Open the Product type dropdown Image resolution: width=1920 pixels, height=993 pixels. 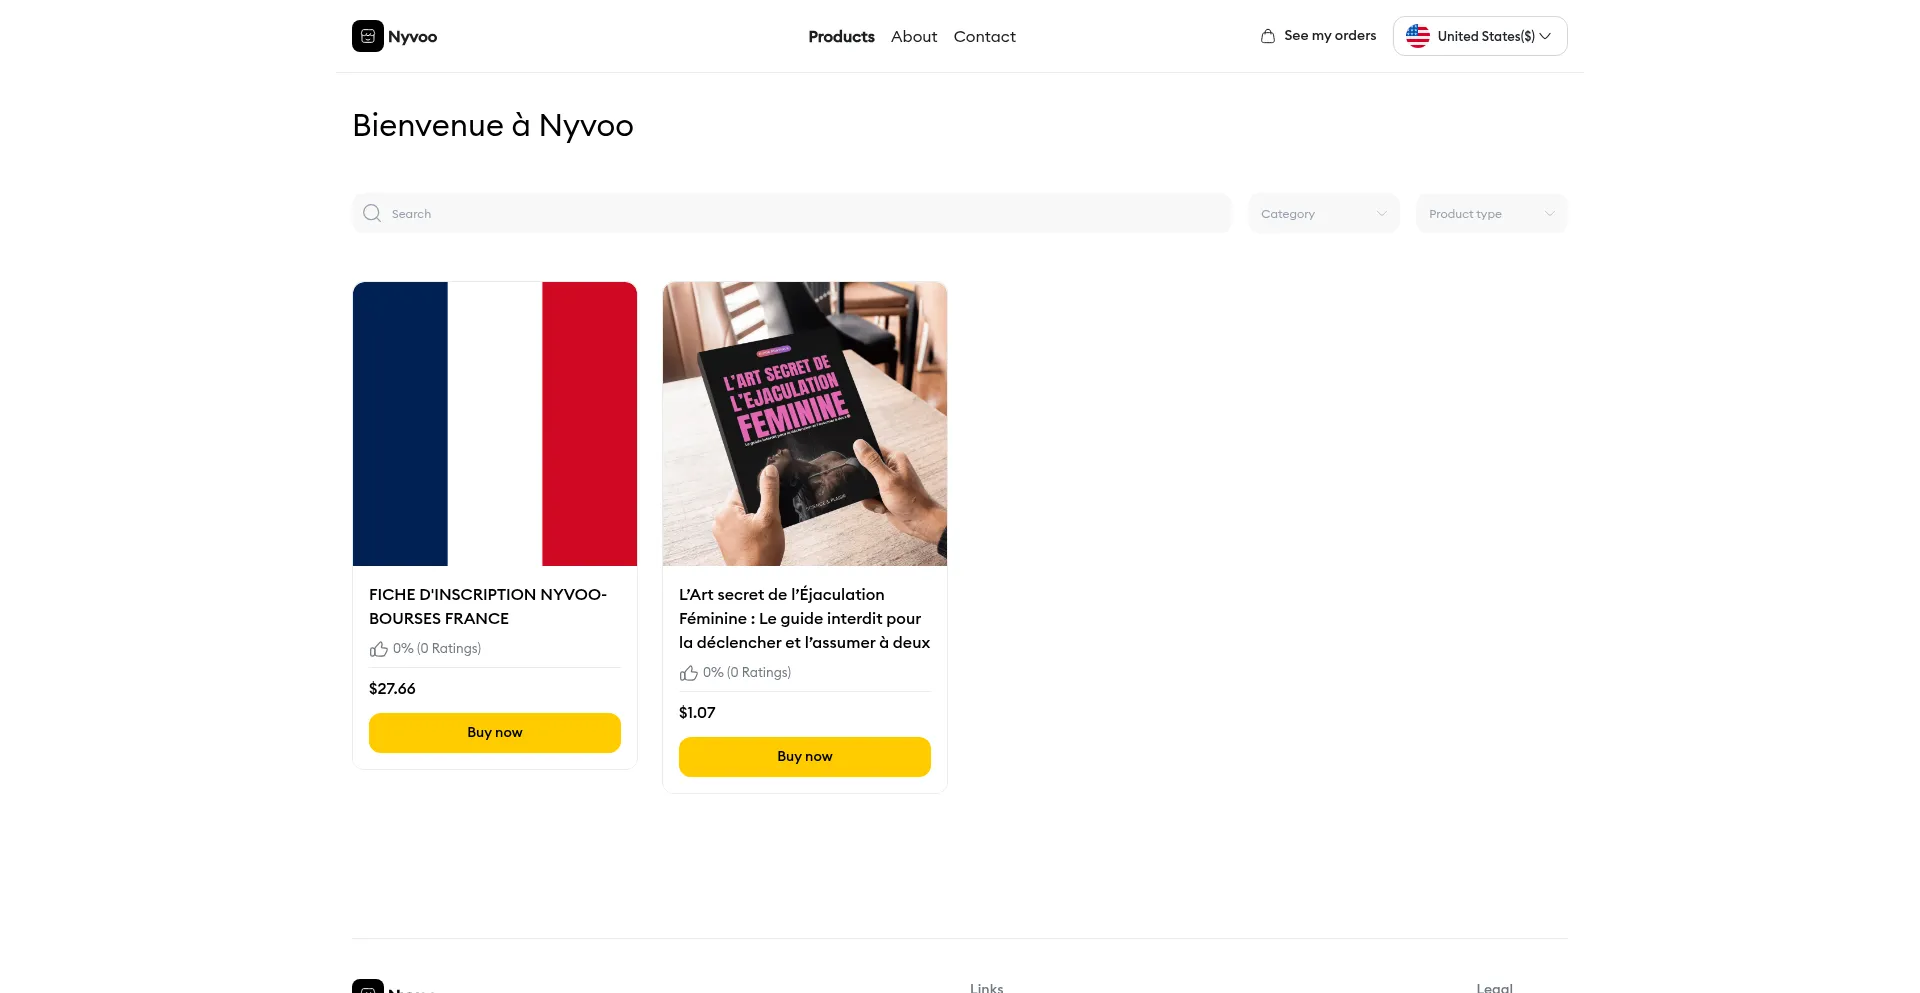coord(1491,213)
